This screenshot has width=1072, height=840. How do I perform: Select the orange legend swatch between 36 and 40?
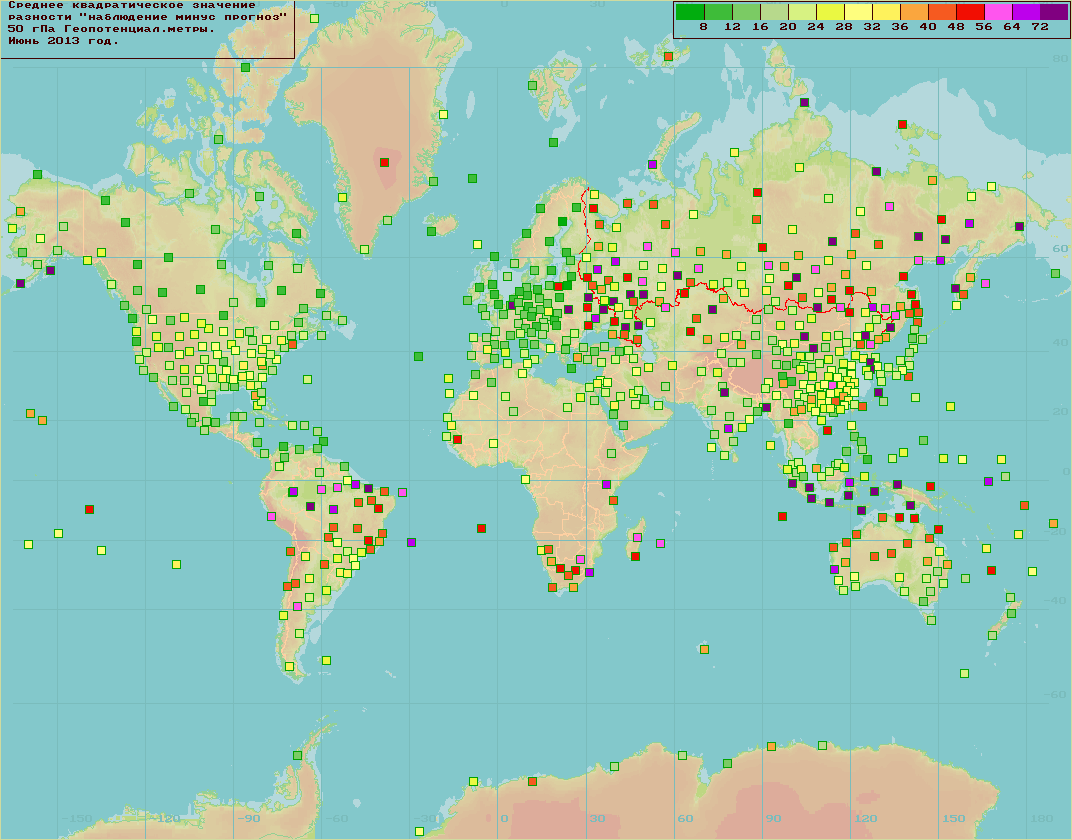914,12
